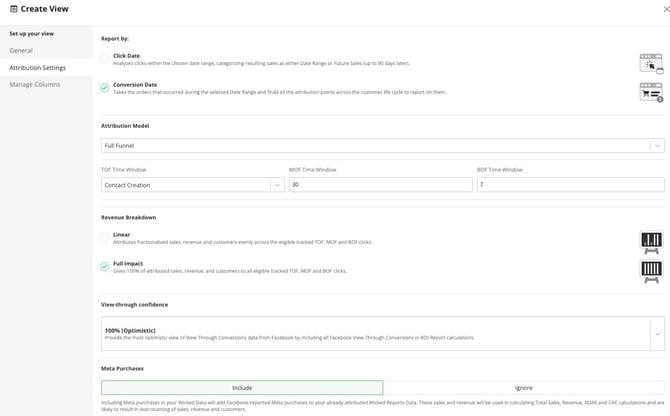
Task: Click the Click Date calendar cursor icon
Action: coord(651,64)
